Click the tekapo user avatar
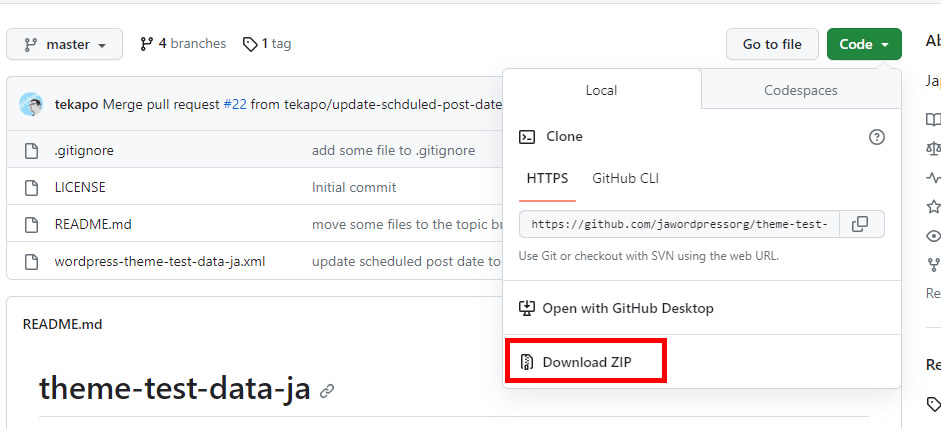The height and width of the screenshot is (429, 941). point(31,104)
